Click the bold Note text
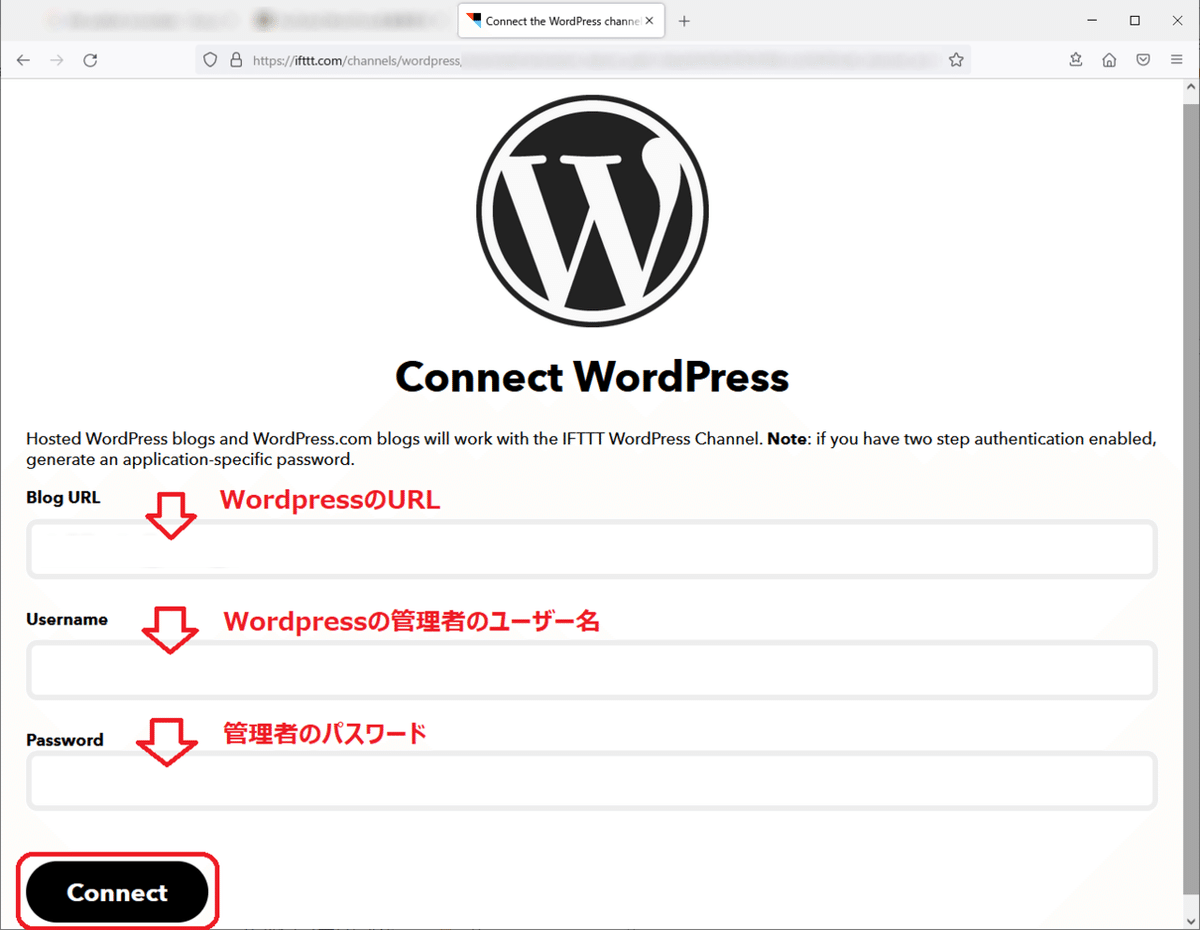The image size is (1200, 930). point(786,439)
